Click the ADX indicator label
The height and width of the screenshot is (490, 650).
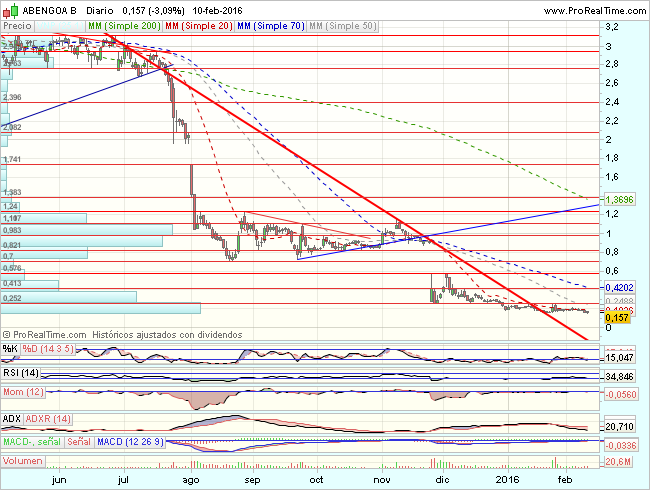[12, 419]
